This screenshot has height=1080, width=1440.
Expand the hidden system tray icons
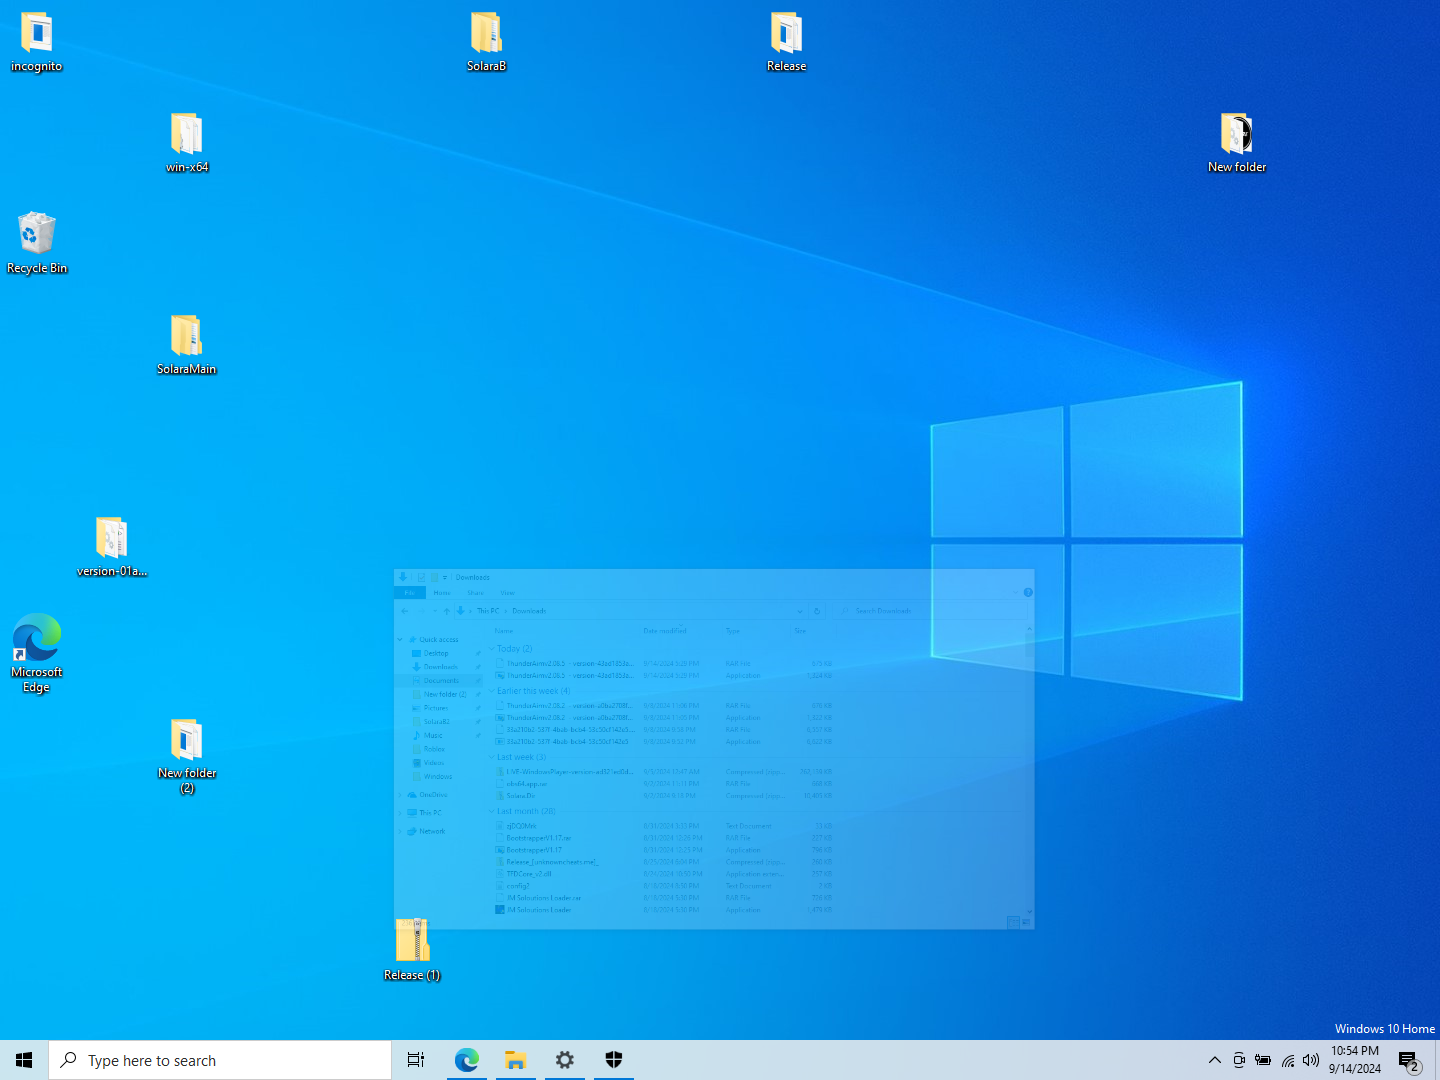1215,1060
